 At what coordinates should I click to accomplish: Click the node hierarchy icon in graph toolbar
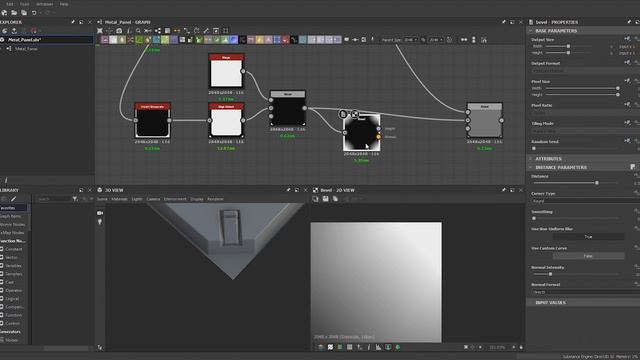[158, 31]
